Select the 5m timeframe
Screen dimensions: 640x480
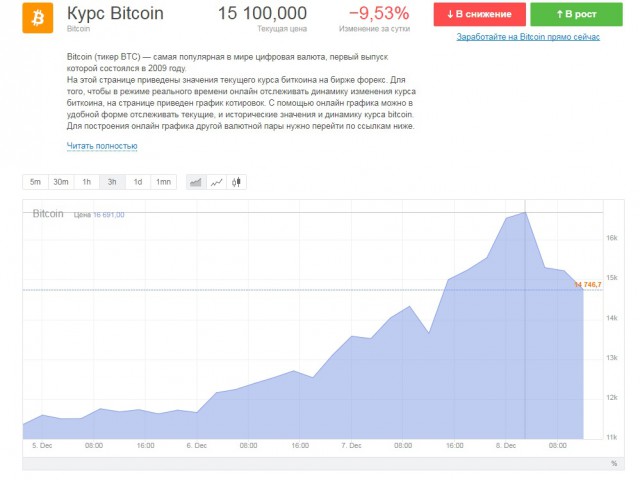pos(35,182)
